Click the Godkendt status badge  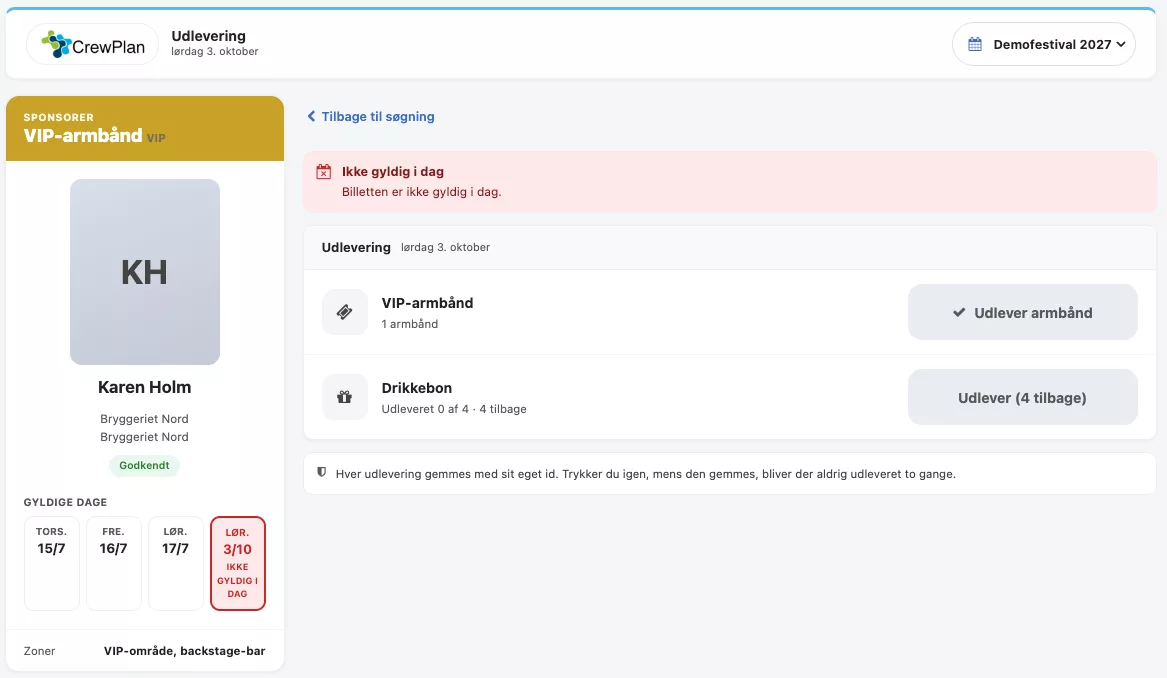[x=144, y=465]
